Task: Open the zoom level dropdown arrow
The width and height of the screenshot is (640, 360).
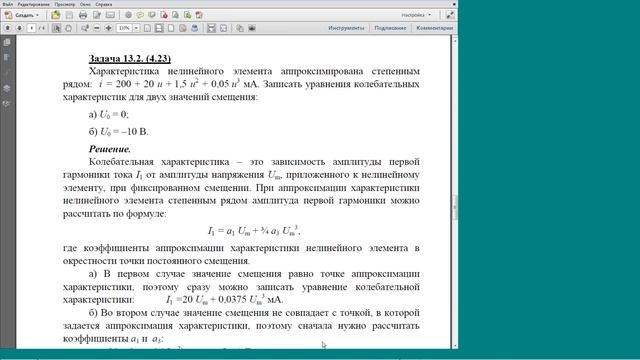Action: pos(136,28)
